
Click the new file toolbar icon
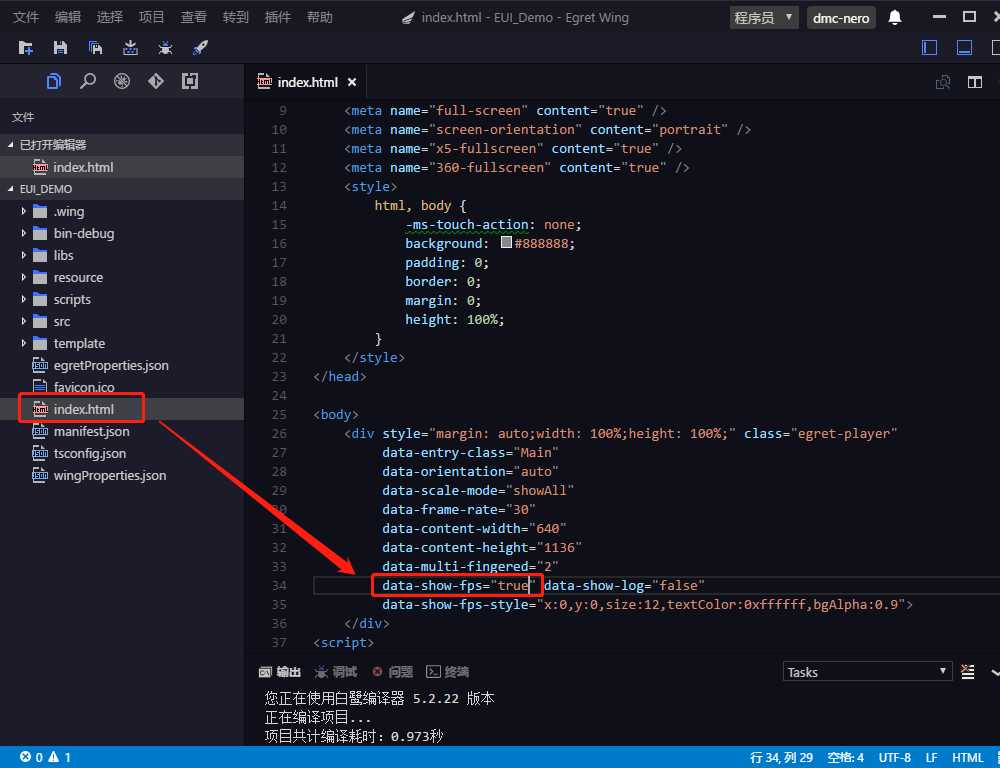tap(26, 47)
